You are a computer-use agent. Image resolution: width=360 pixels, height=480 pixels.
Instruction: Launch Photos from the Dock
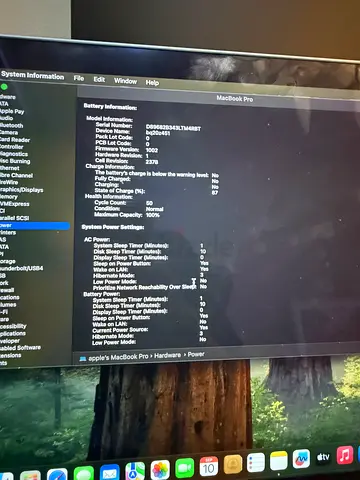[x=160, y=470]
